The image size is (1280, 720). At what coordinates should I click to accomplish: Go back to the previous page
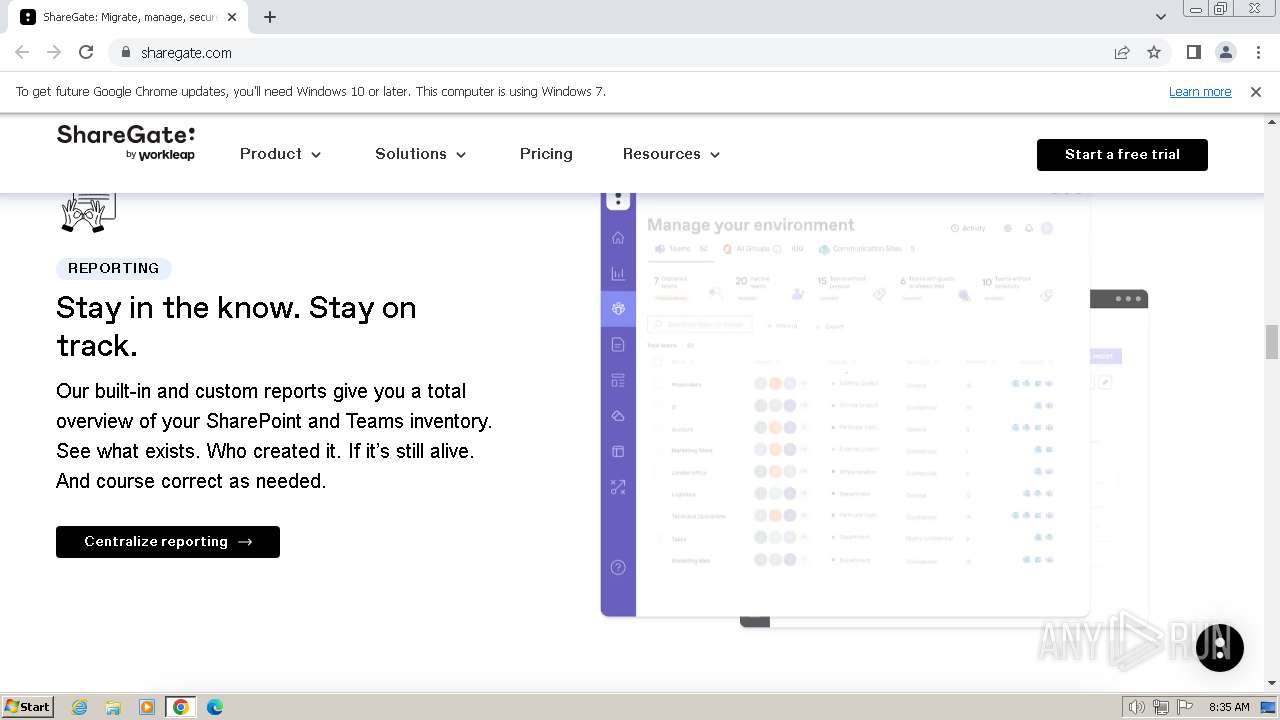tap(22, 52)
